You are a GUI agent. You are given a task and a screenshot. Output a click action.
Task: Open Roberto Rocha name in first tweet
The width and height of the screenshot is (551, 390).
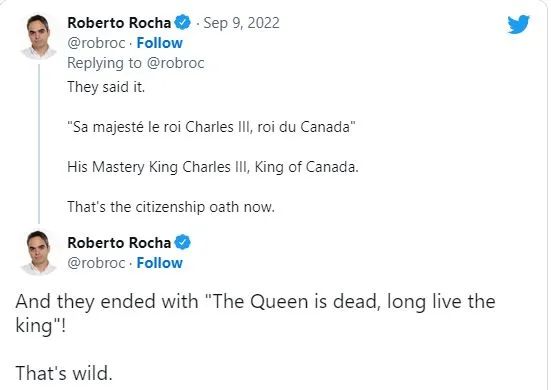point(119,23)
